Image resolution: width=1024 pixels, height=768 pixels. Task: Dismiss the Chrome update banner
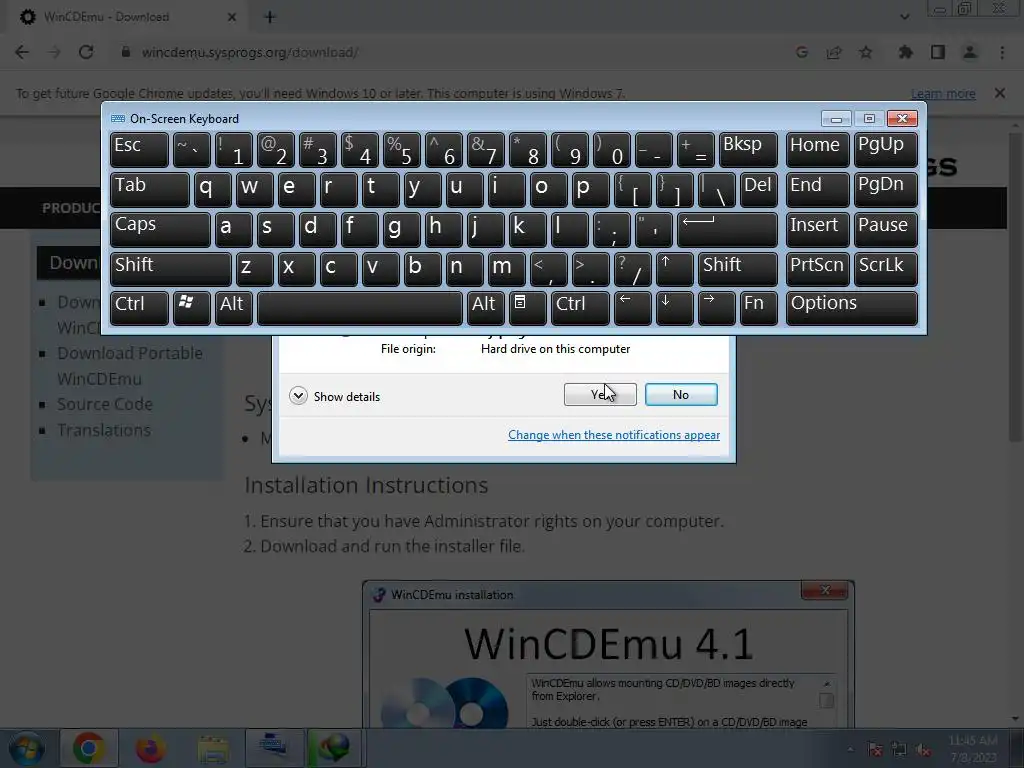pyautogui.click(x=1000, y=93)
